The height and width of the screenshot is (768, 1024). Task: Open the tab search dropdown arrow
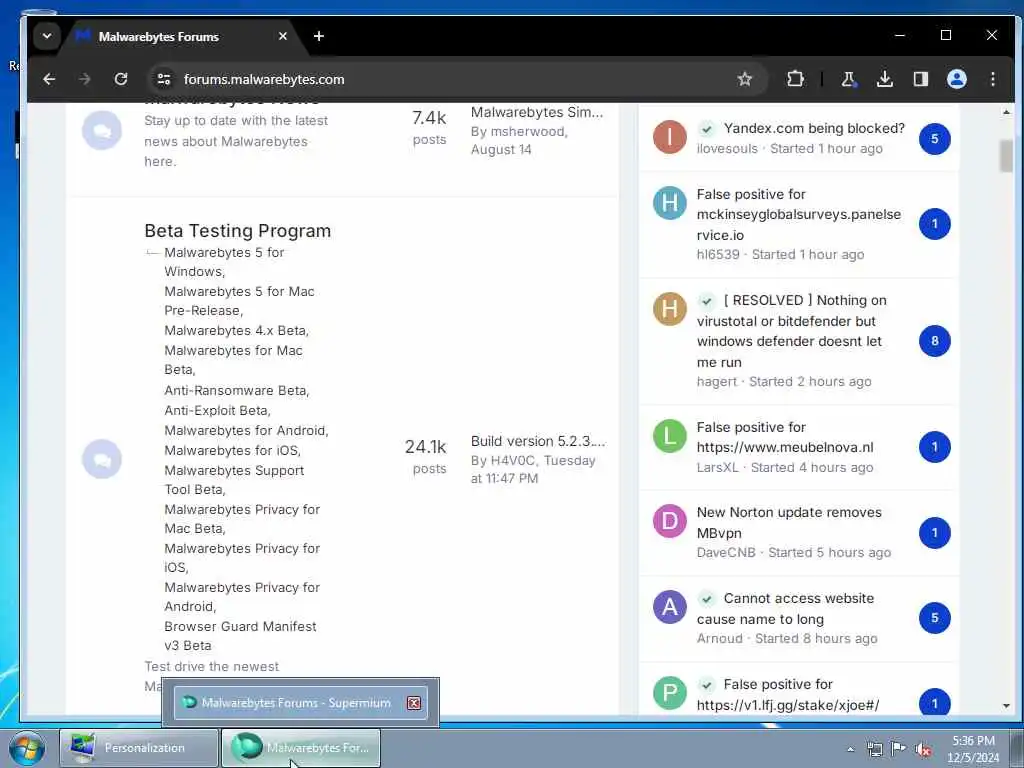46,37
